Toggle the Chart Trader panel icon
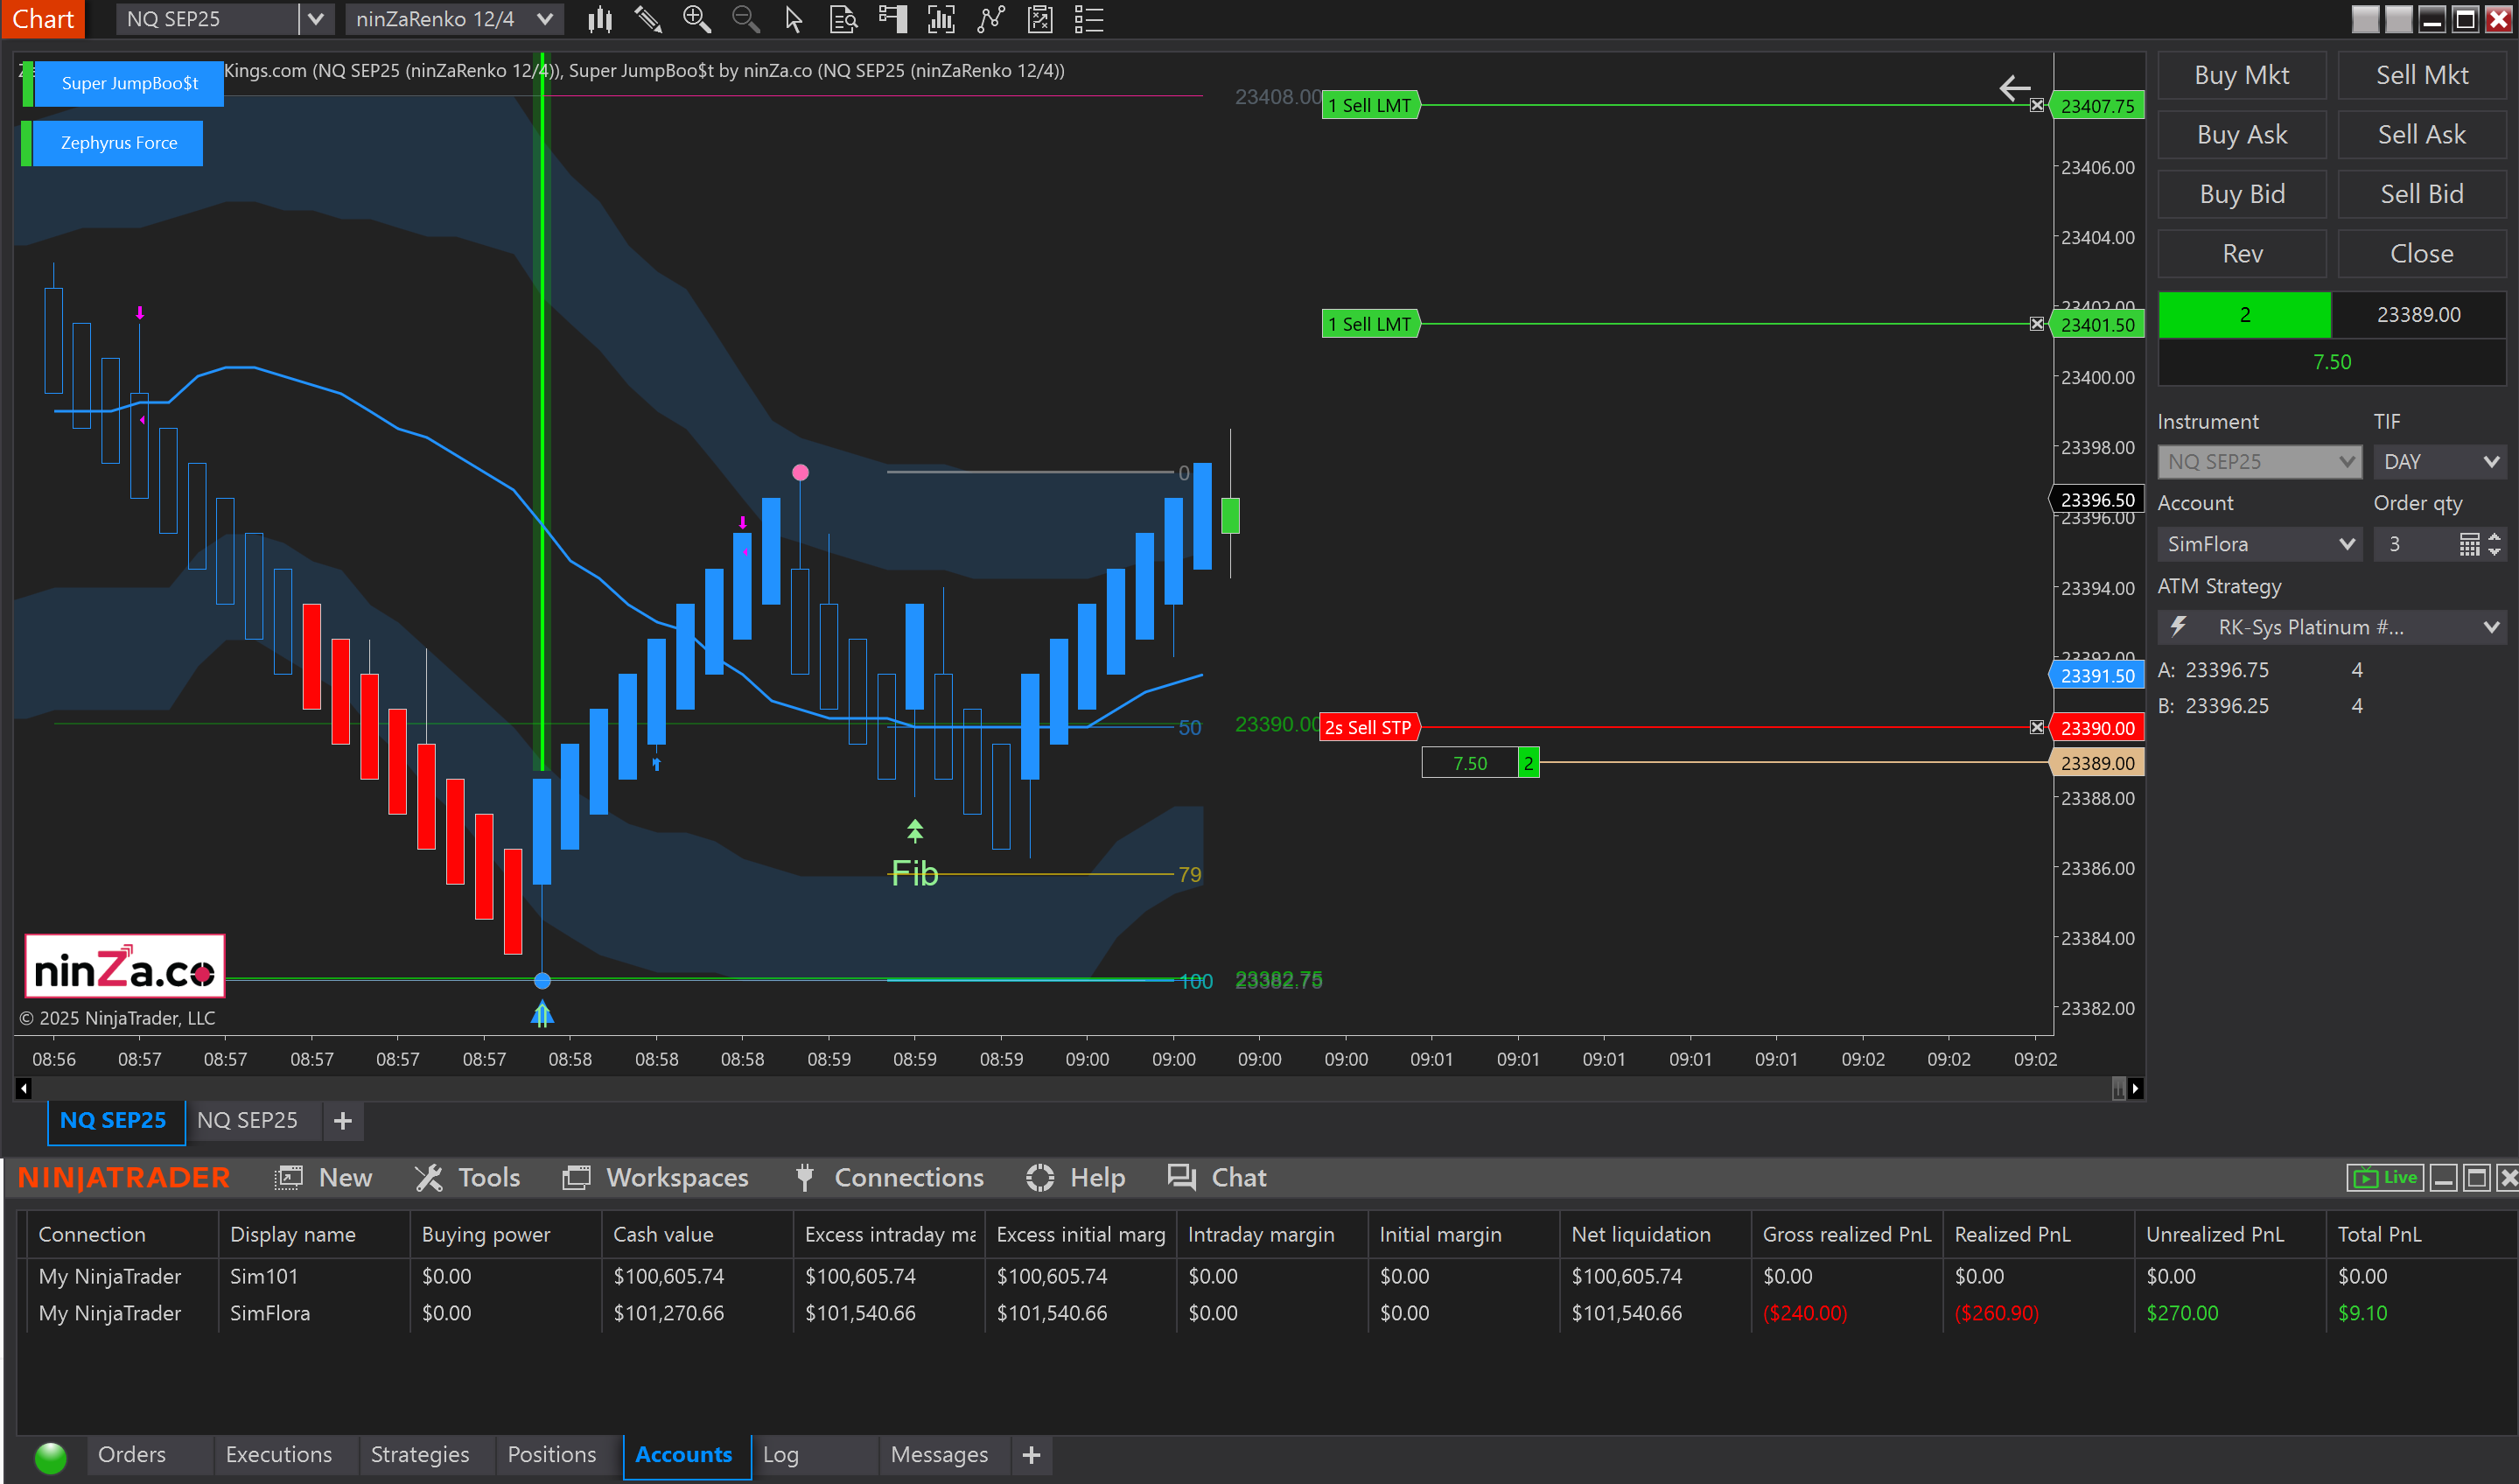This screenshot has width=2519, height=1484. [892, 19]
